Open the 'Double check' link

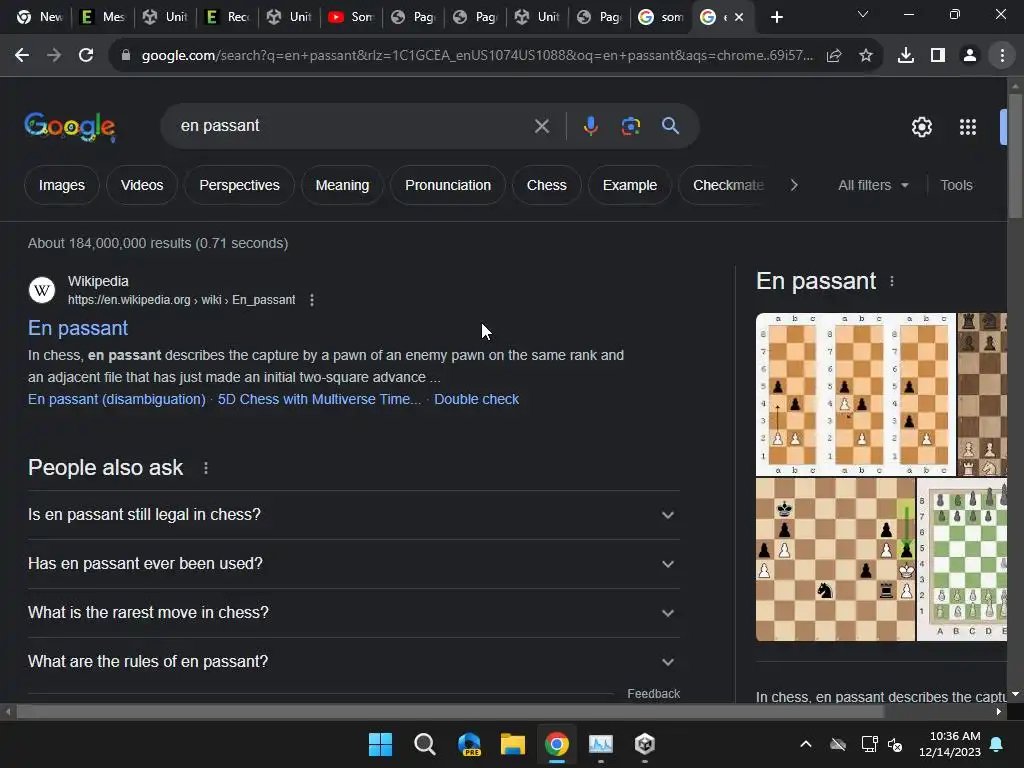[x=476, y=399]
